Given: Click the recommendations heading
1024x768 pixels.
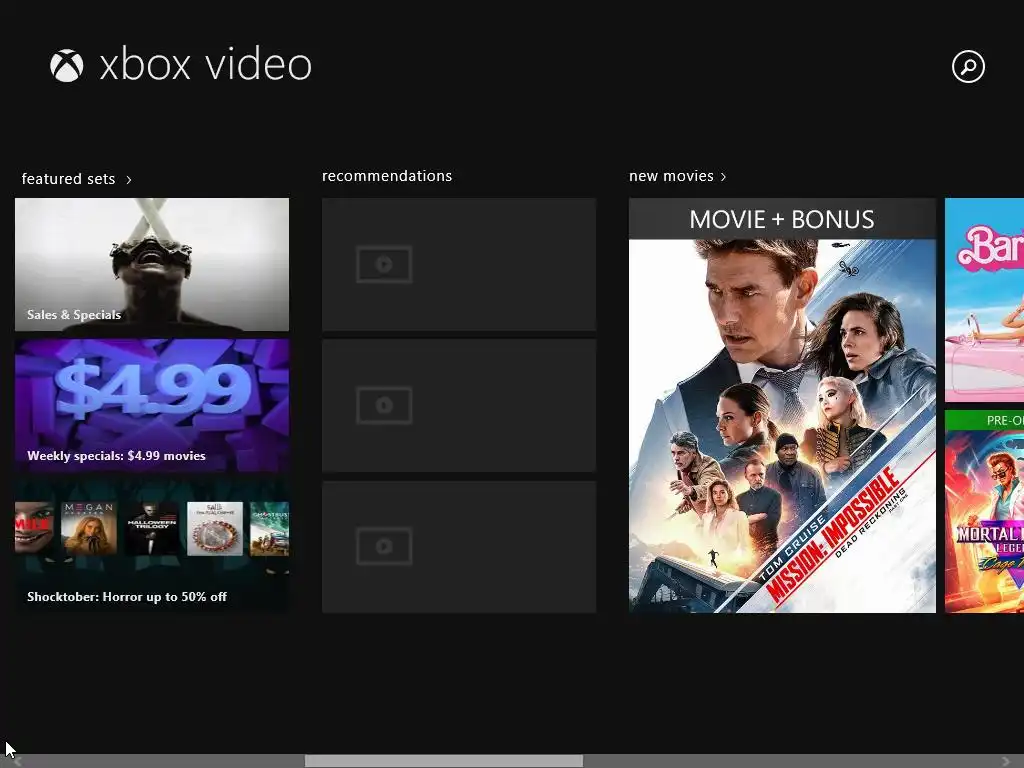Looking at the screenshot, I should tap(387, 176).
